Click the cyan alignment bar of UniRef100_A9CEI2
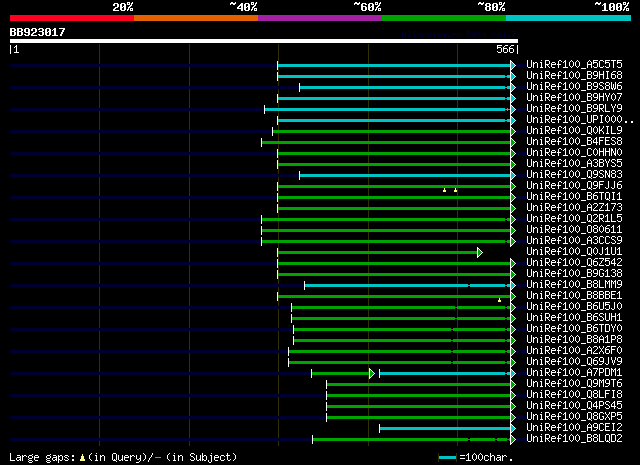Image resolution: width=640 pixels, height=465 pixels. tap(445, 428)
